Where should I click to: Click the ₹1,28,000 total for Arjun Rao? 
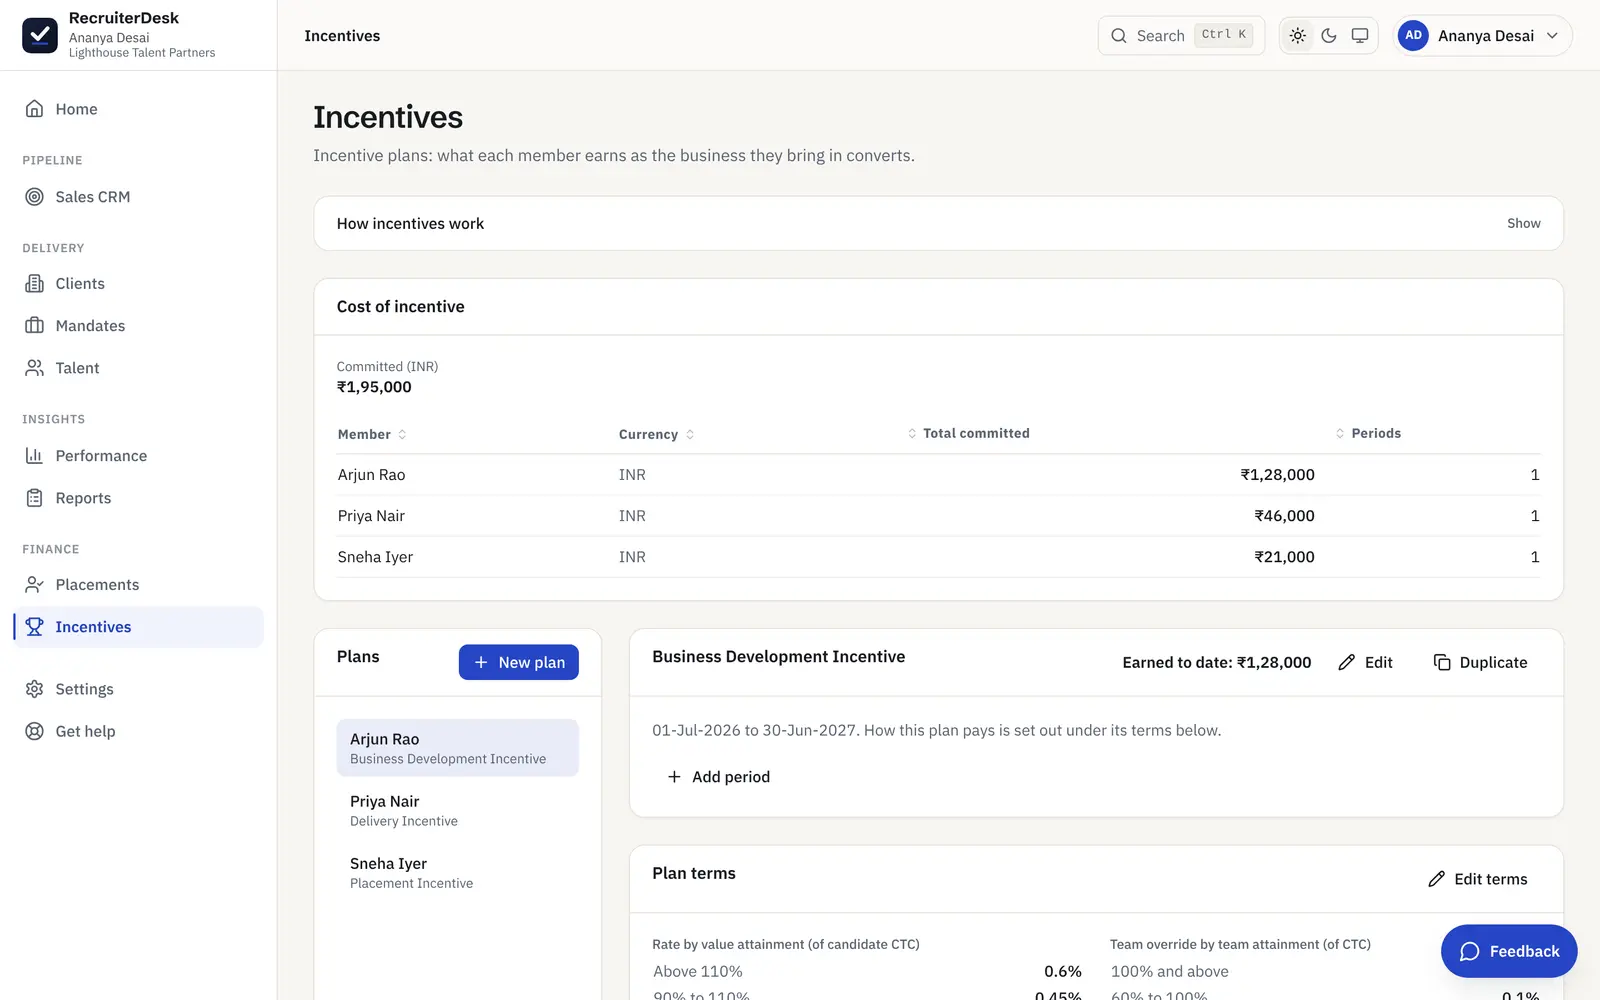pyautogui.click(x=1277, y=475)
